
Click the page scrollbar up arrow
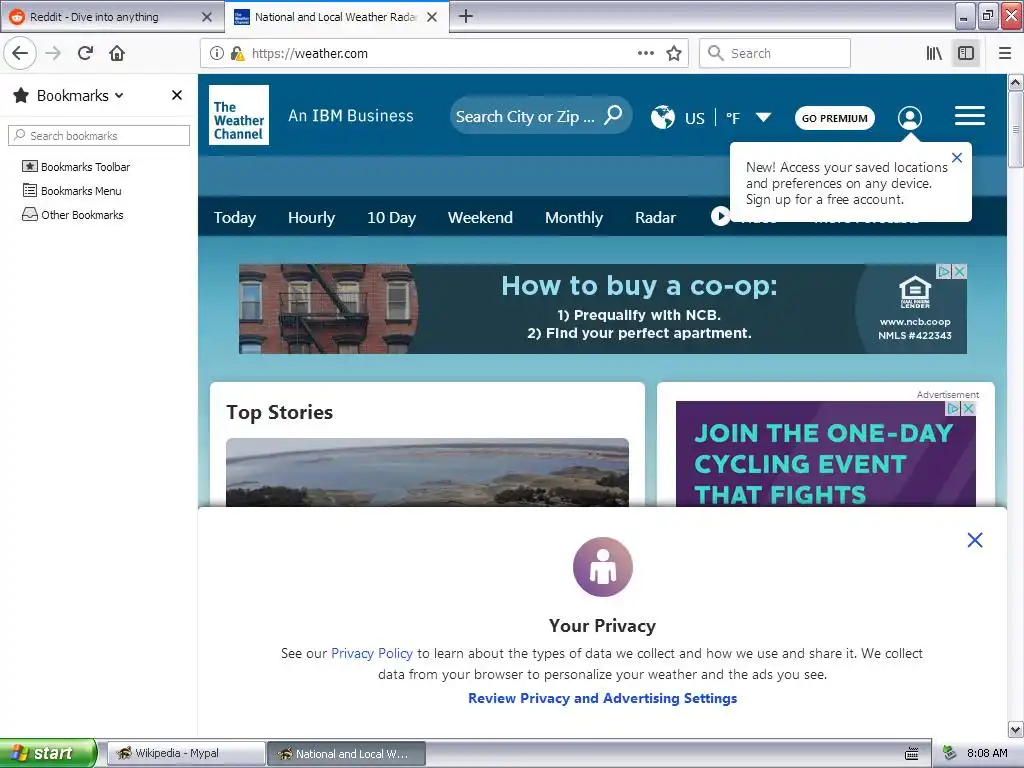pos(1016,82)
